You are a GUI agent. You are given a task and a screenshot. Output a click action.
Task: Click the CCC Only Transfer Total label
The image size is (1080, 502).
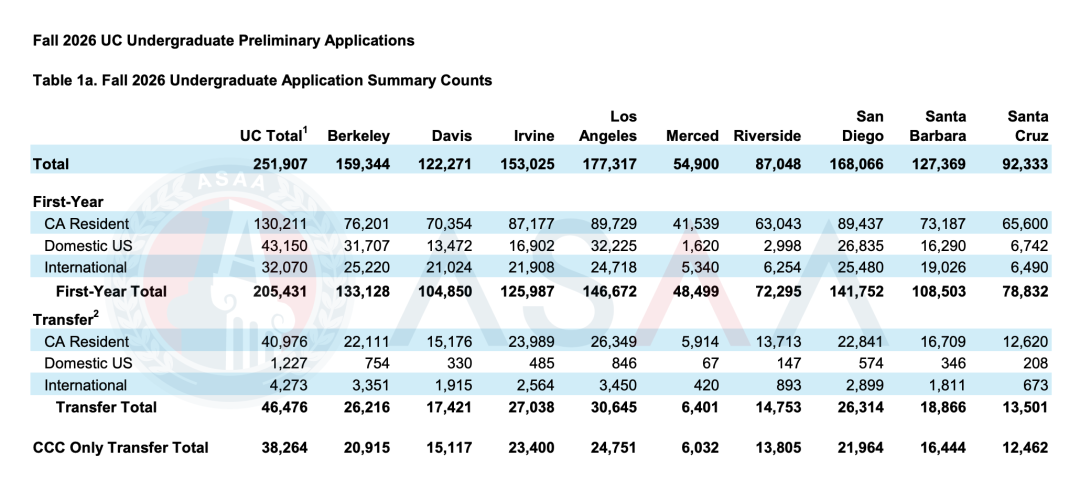[x=121, y=448]
